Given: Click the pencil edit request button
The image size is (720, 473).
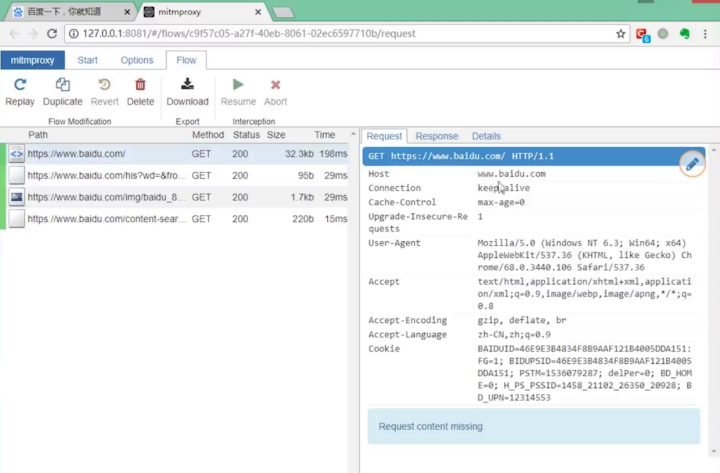Looking at the screenshot, I should pos(692,163).
